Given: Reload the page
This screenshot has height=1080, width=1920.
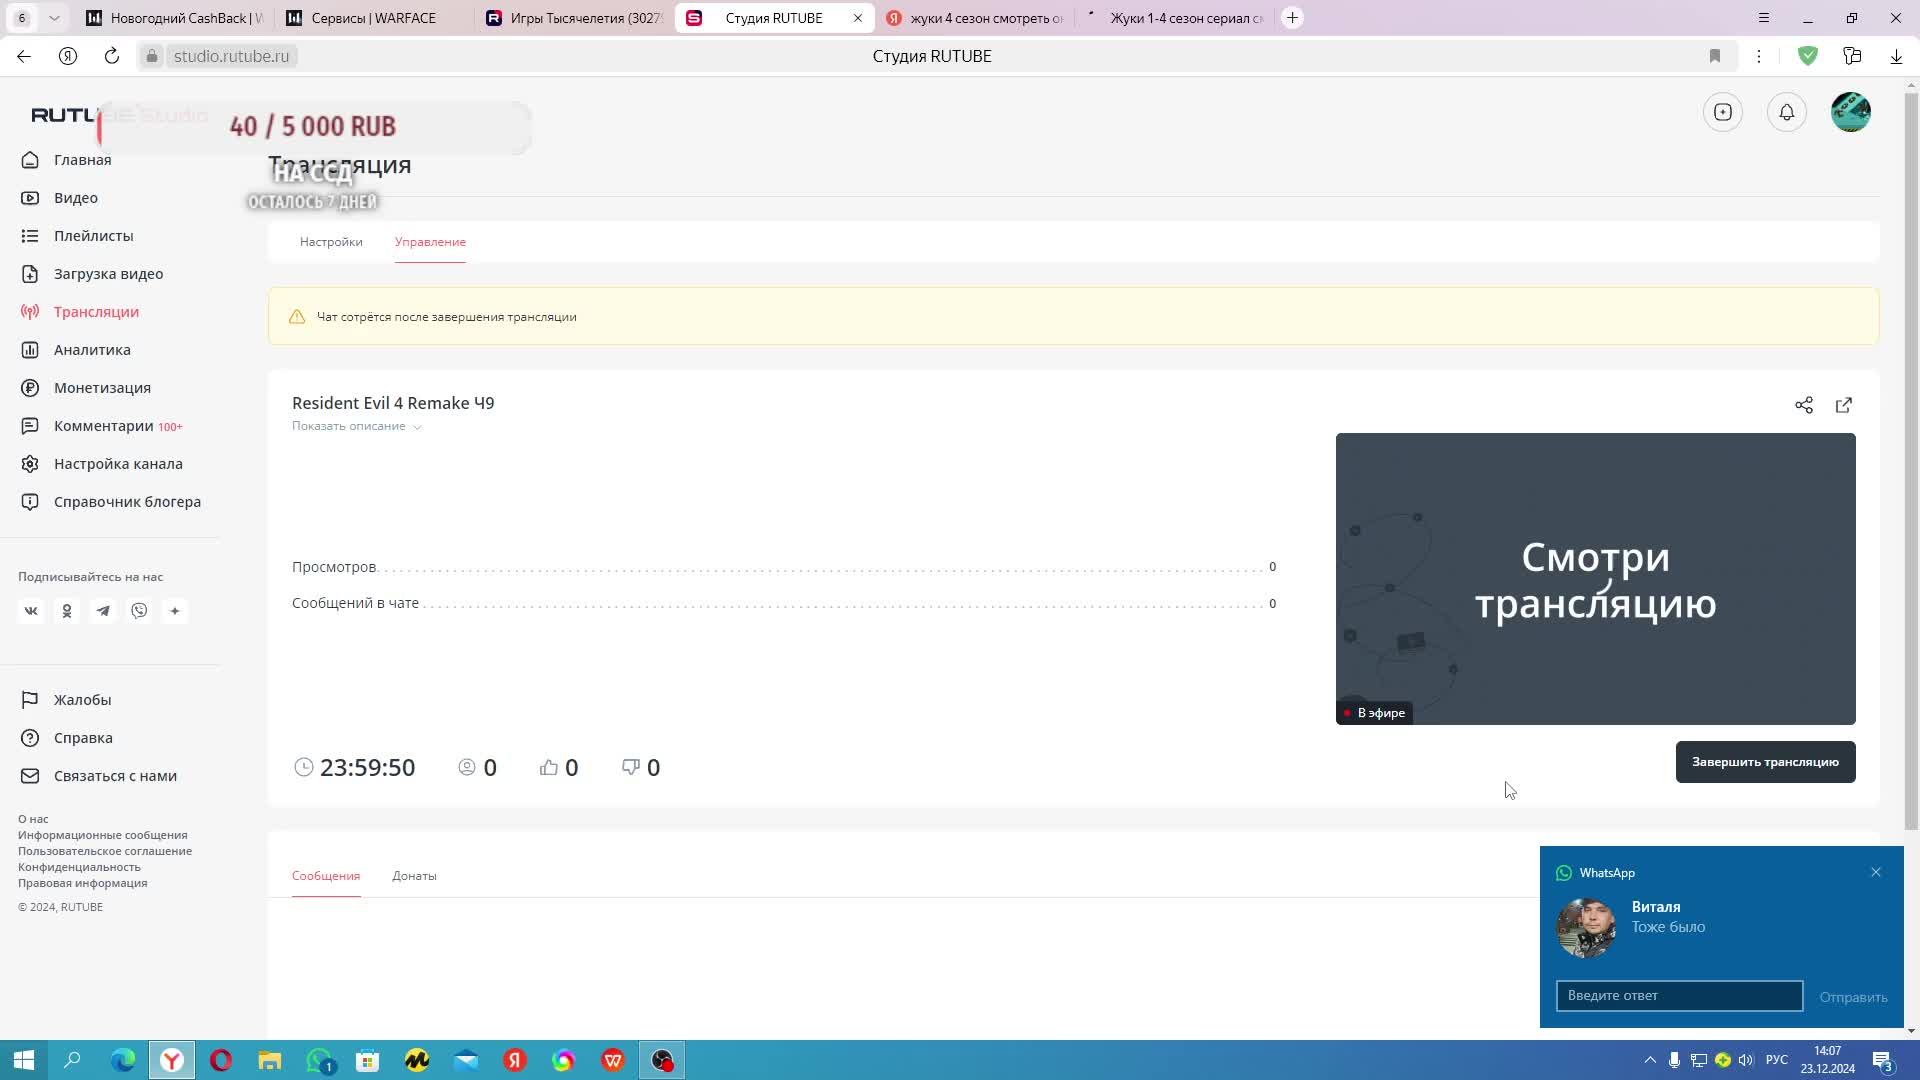Looking at the screenshot, I should [112, 56].
